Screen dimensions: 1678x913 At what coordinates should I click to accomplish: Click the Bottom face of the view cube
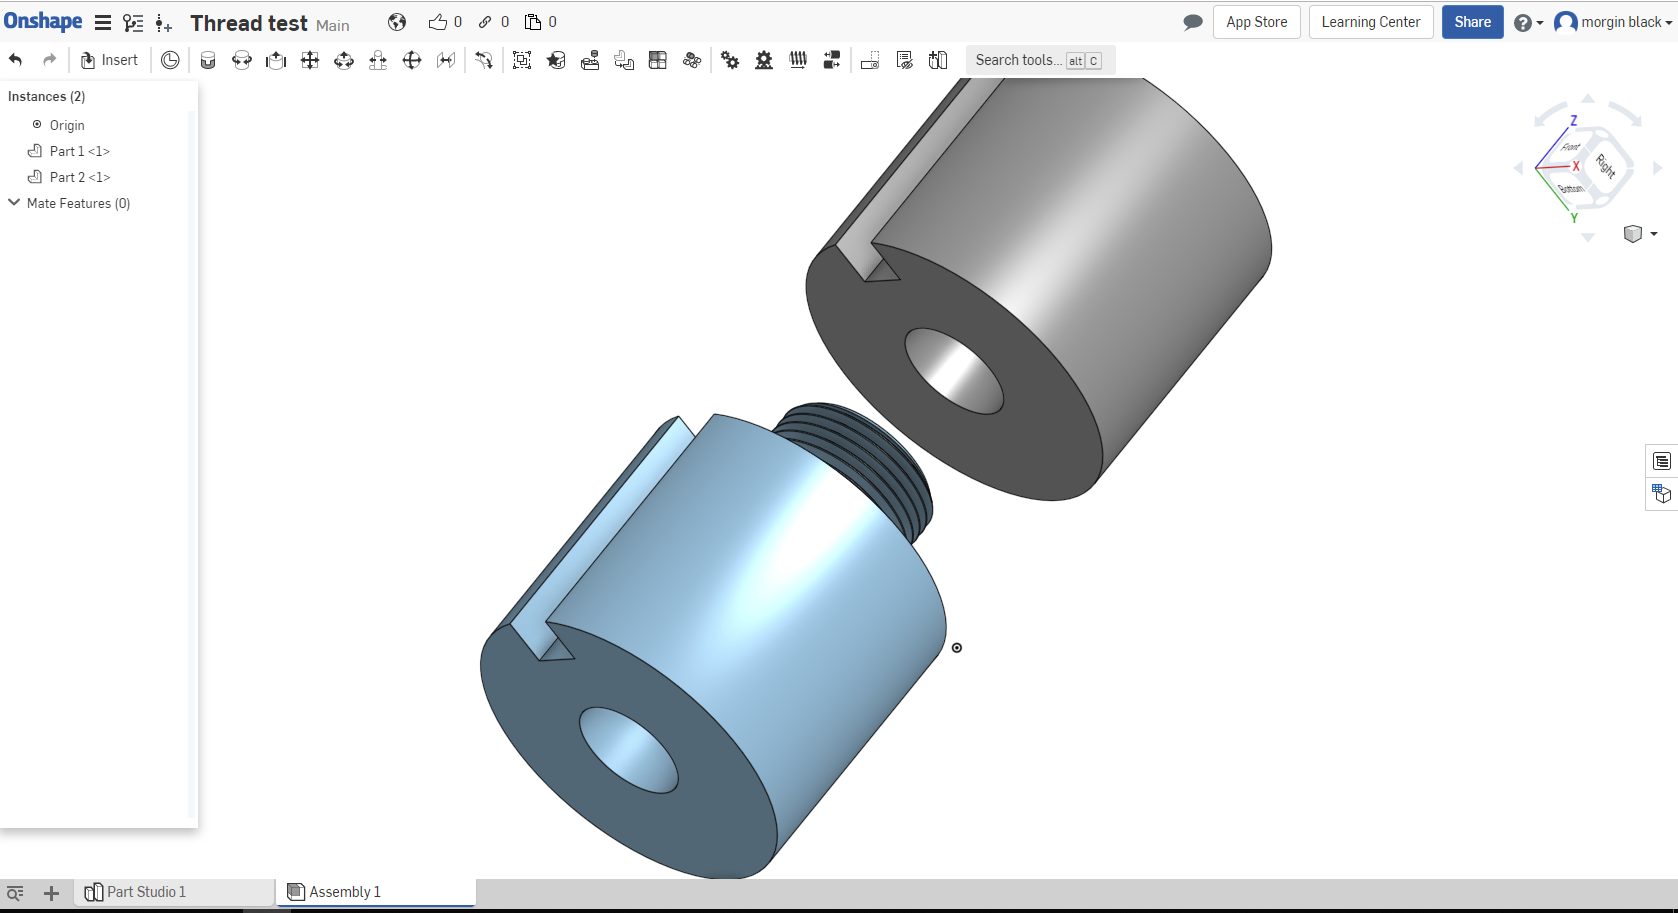[1572, 189]
